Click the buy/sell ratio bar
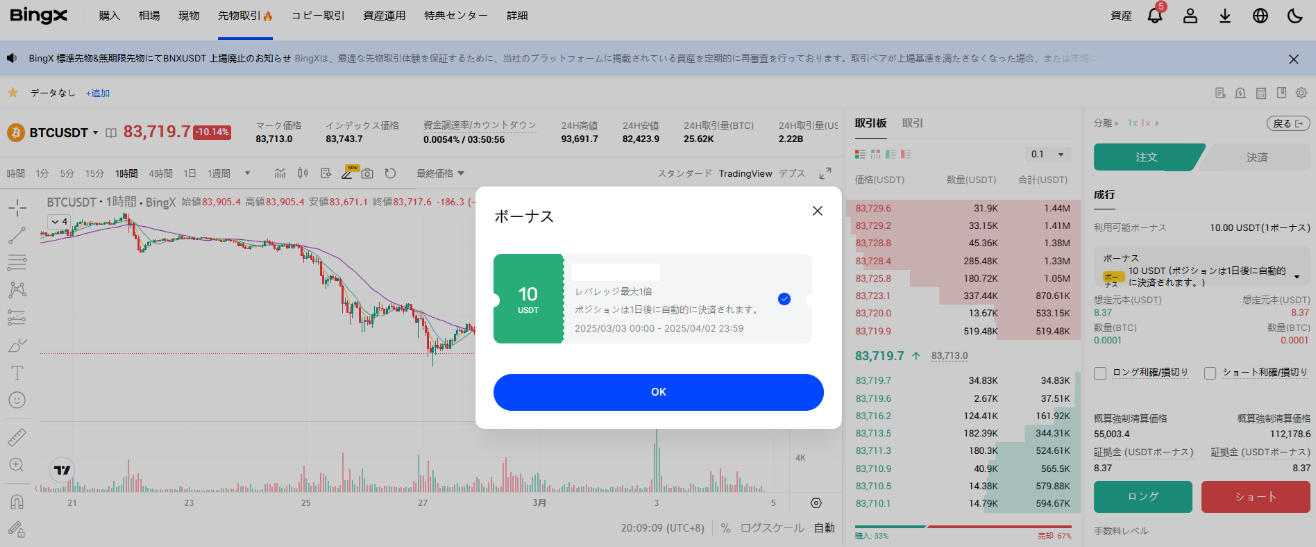 pyautogui.click(x=963, y=527)
